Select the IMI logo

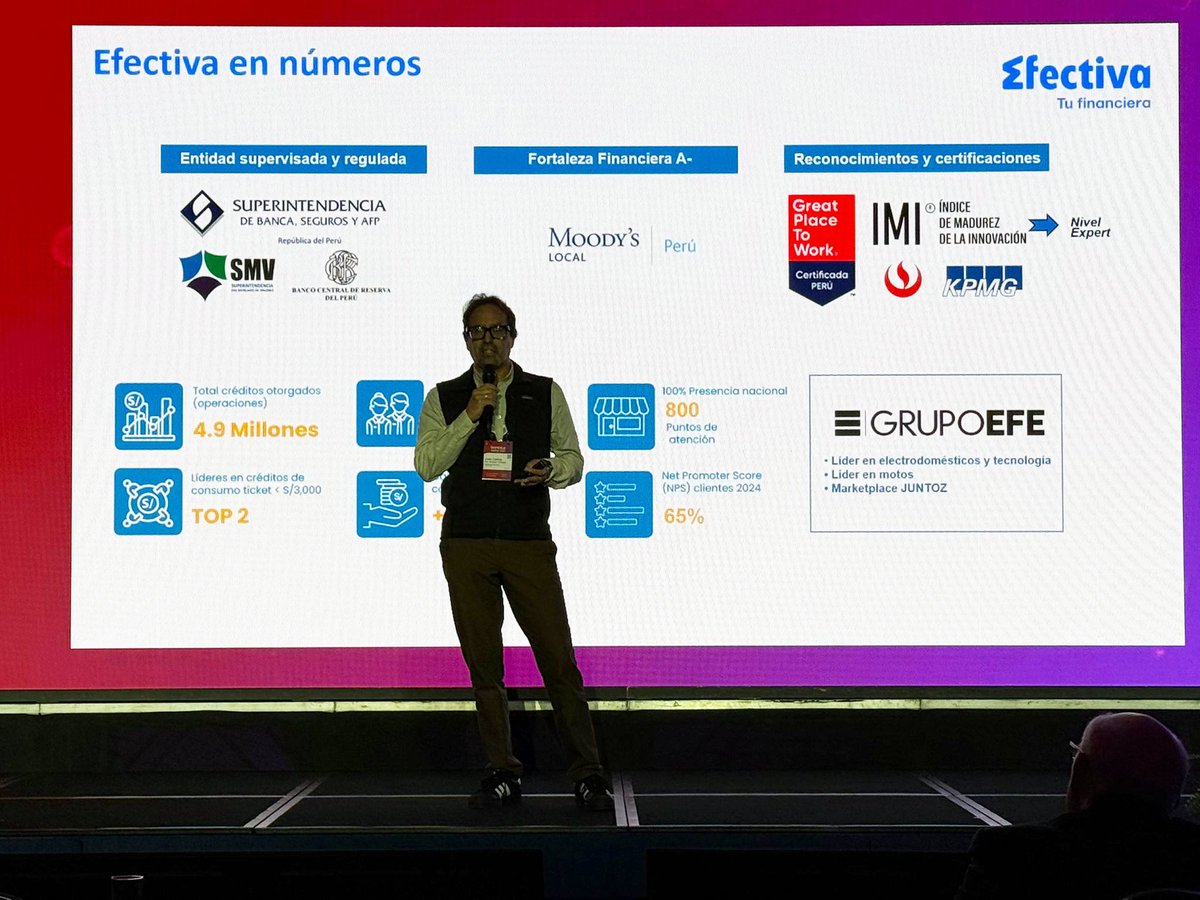pyautogui.click(x=896, y=223)
